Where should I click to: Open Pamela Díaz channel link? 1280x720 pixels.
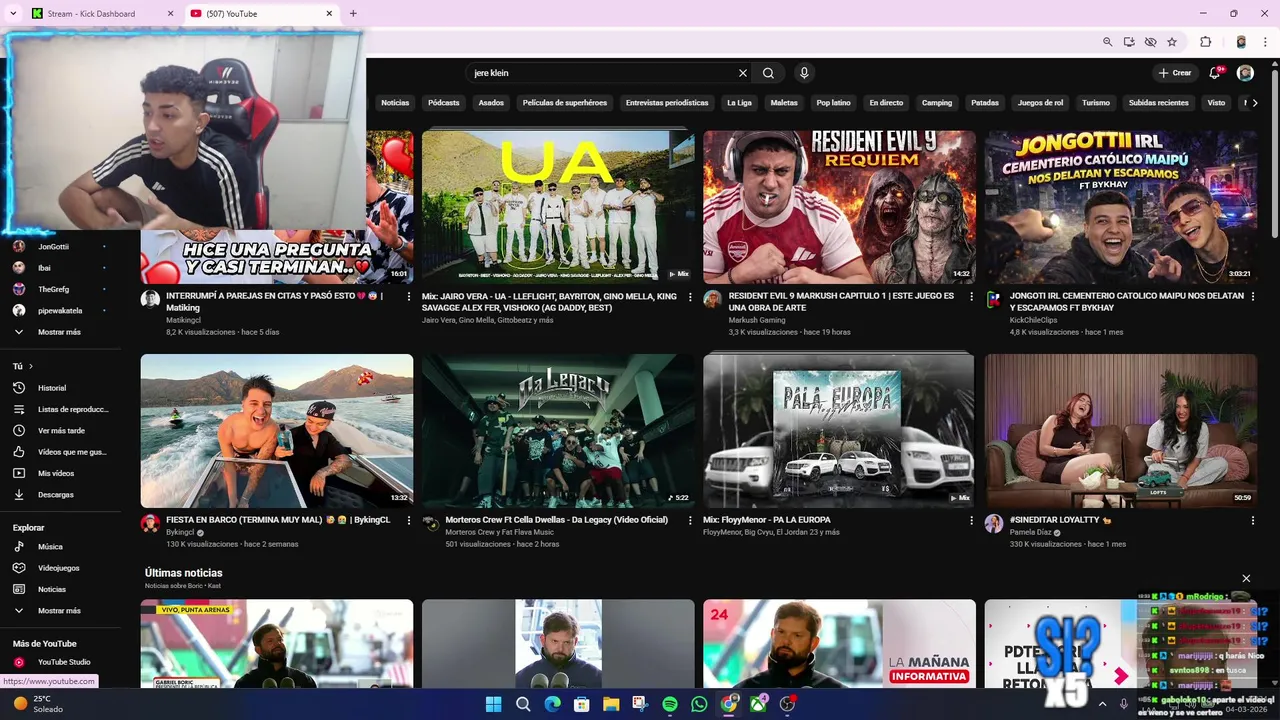point(1030,532)
